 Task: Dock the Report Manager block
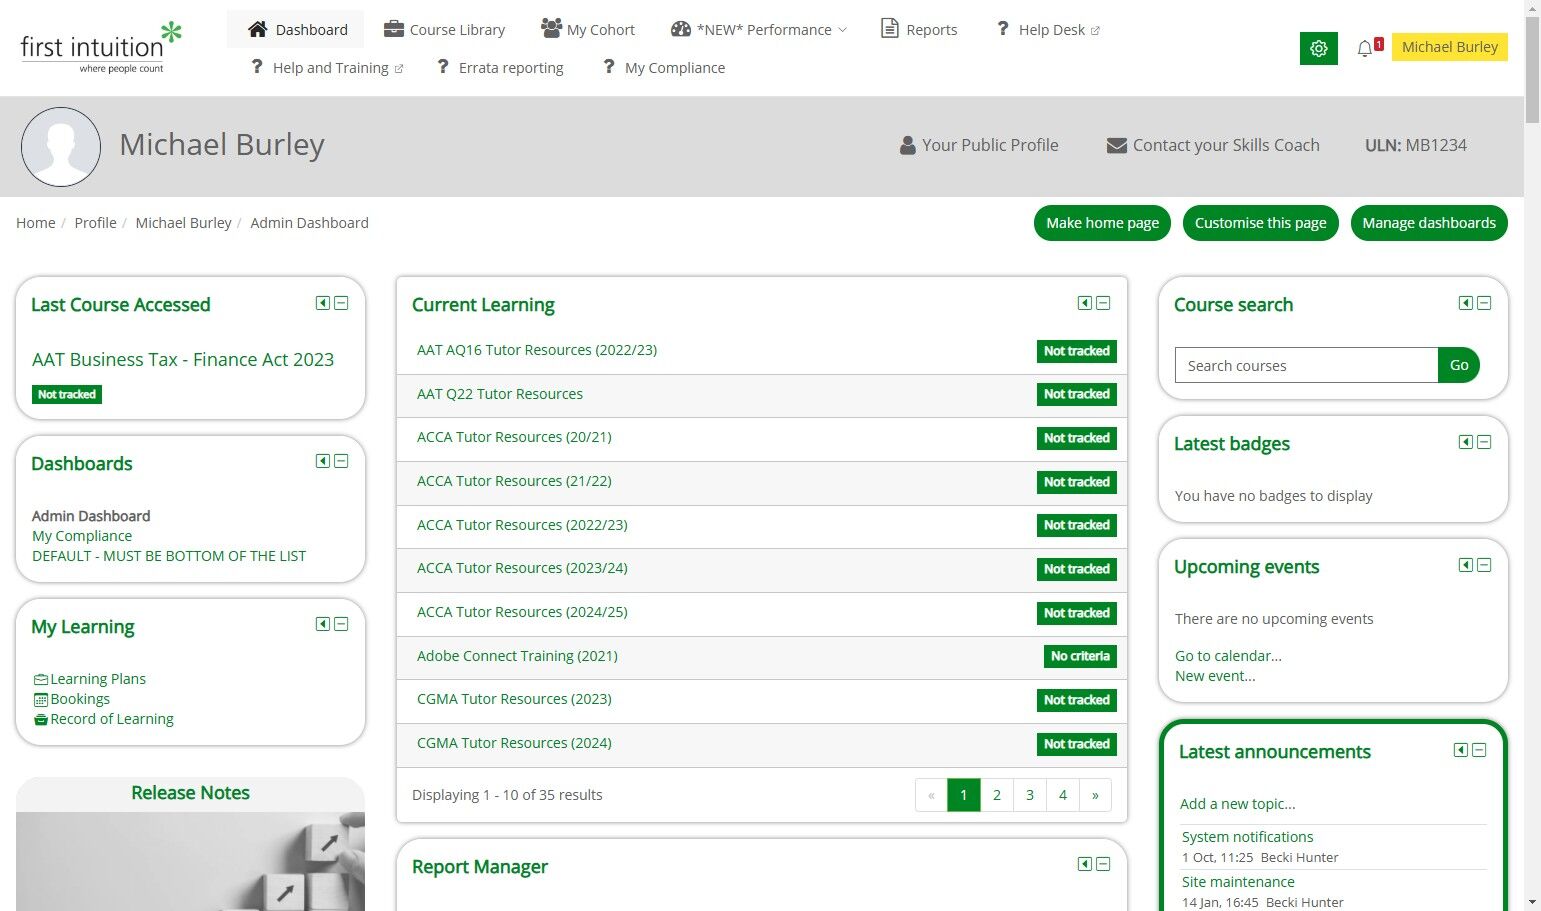[x=1085, y=864]
